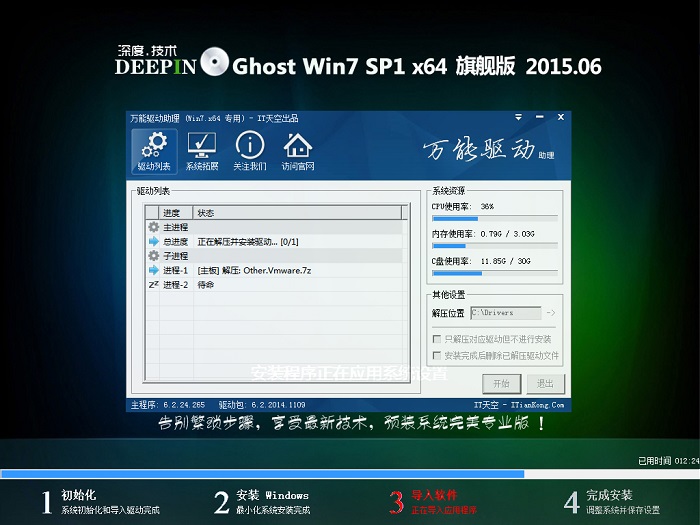Click step 3 导入软件
The height and width of the screenshot is (525, 700).
tap(433, 502)
